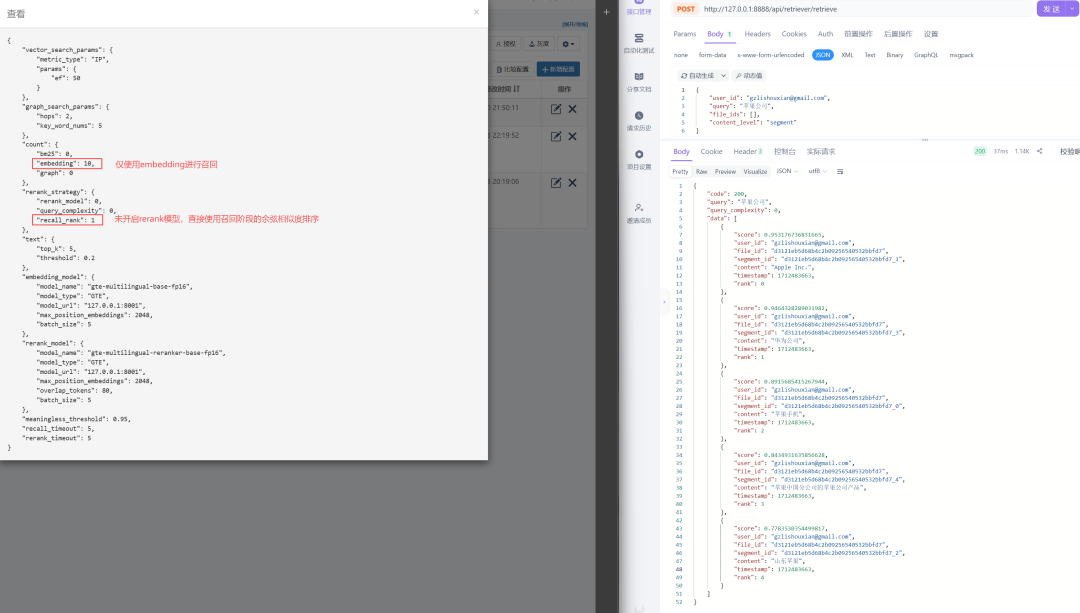Switch to the response Cookie tab
The image size is (1080, 613).
pos(712,152)
